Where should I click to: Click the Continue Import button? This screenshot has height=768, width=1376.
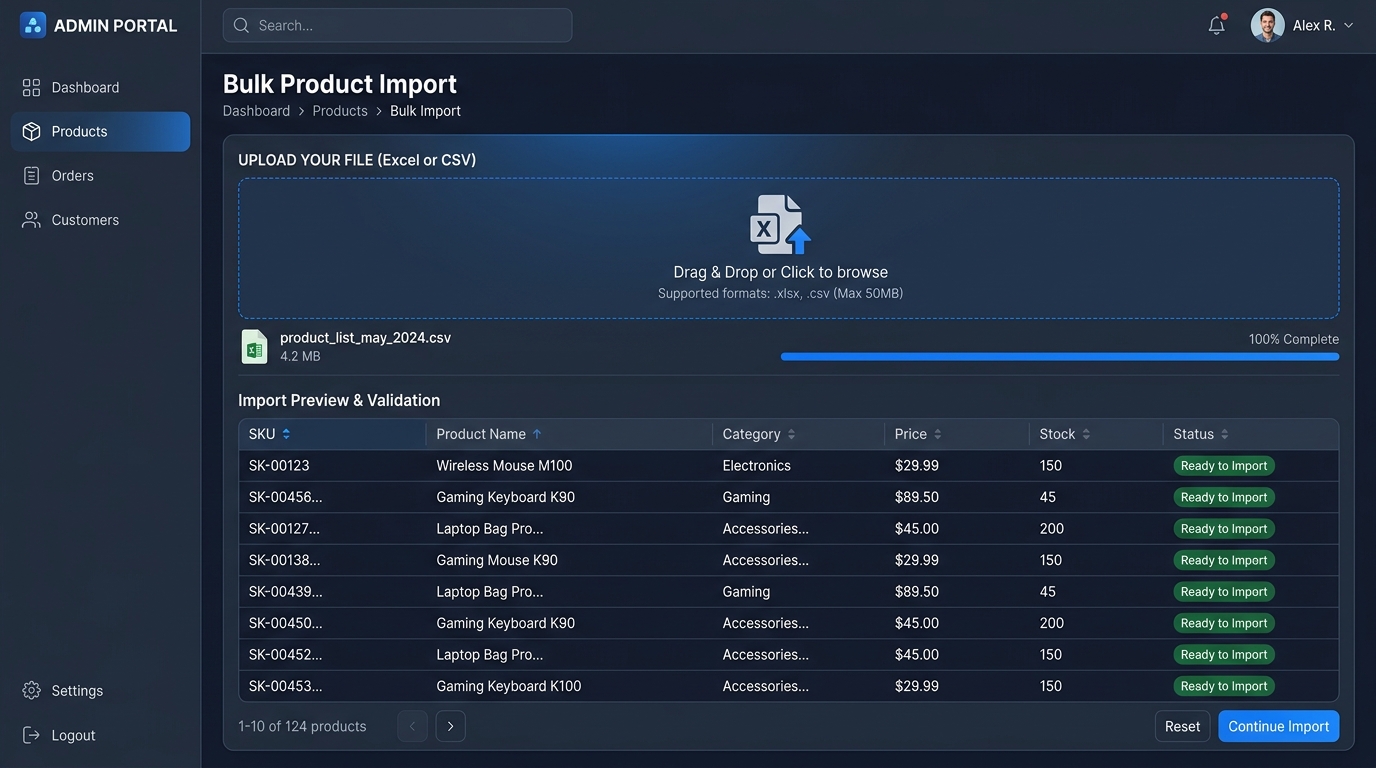(x=1278, y=726)
